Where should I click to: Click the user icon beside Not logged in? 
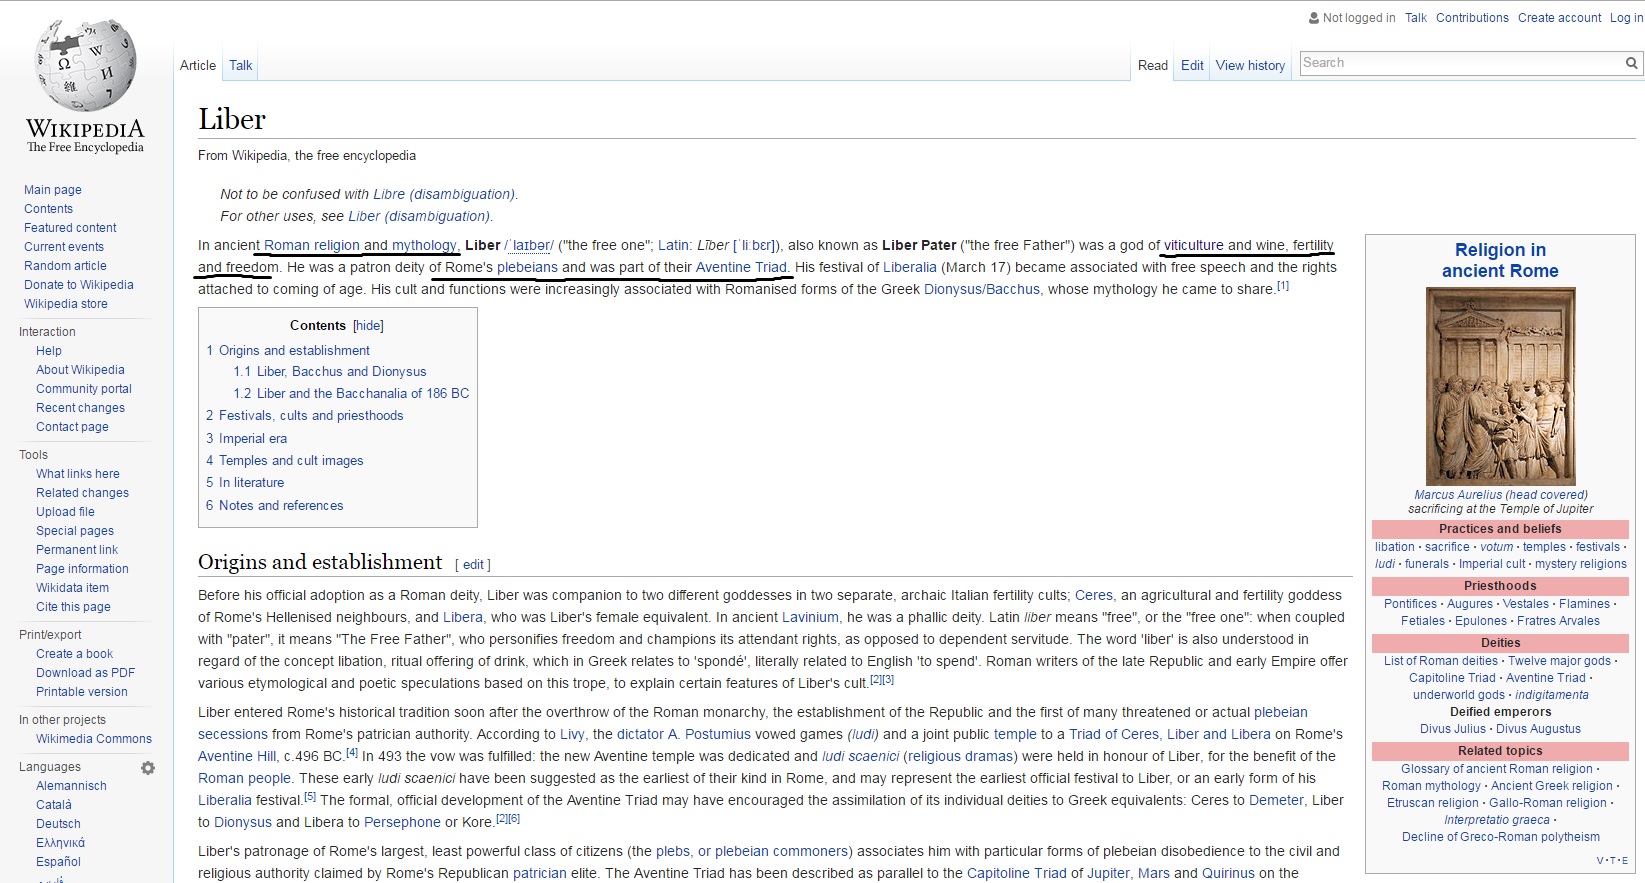point(1314,18)
